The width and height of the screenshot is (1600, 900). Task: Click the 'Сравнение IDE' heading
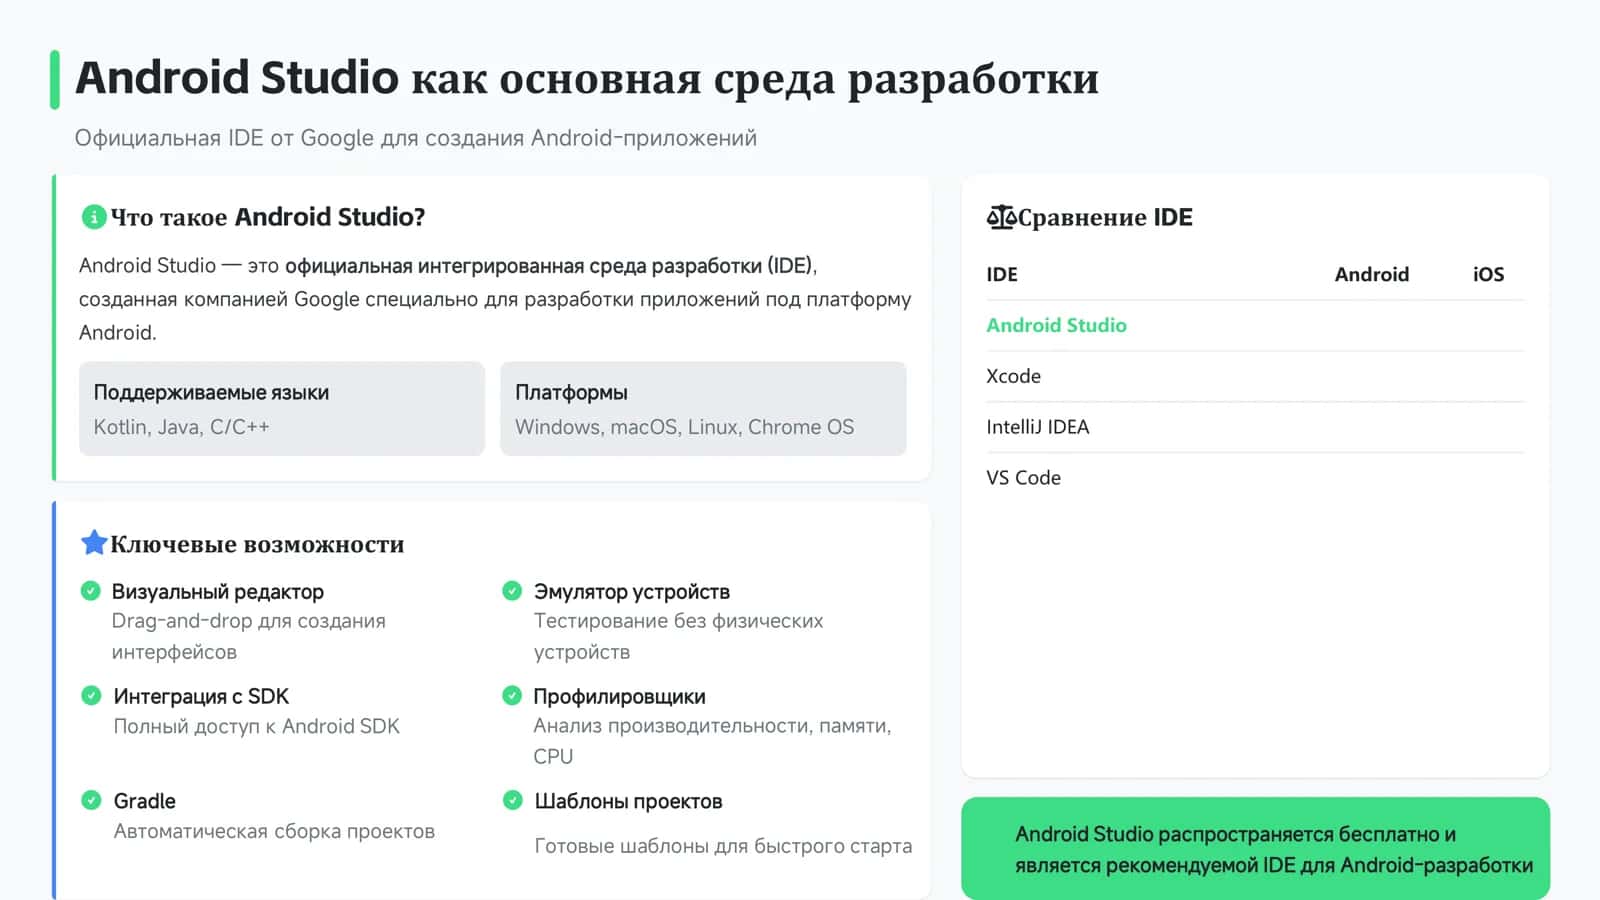[1105, 217]
